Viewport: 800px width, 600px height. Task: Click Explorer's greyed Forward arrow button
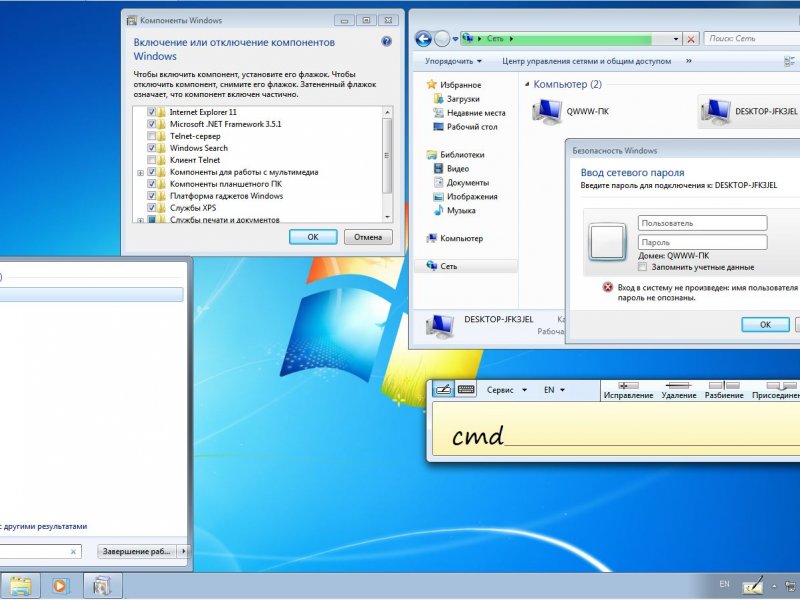pos(442,39)
